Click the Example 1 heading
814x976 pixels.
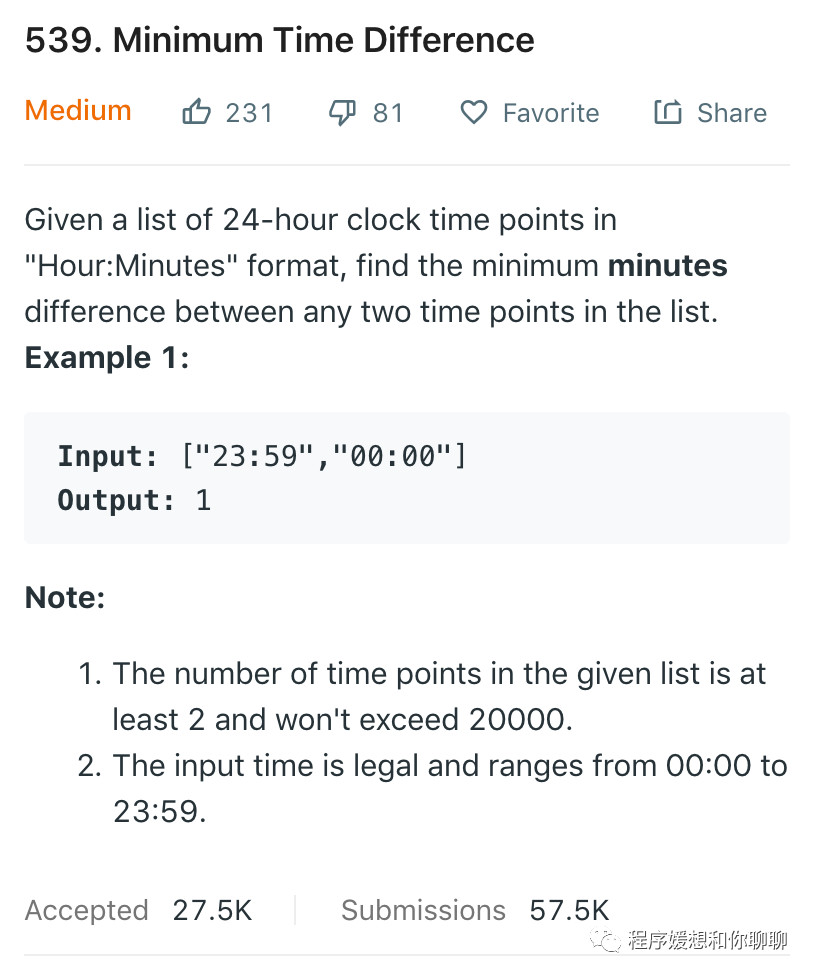pyautogui.click(x=107, y=357)
